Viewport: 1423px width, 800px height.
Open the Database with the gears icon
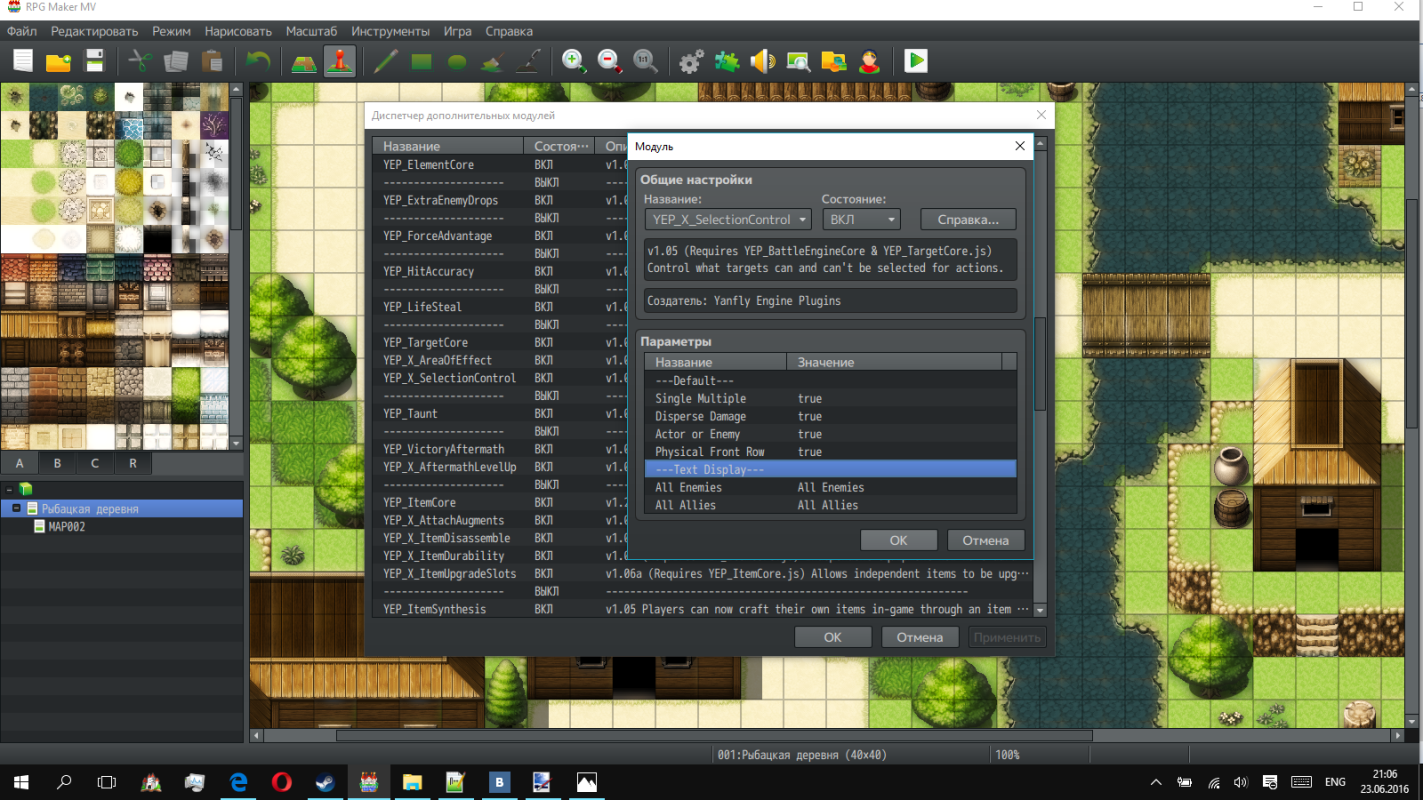[x=691, y=61]
